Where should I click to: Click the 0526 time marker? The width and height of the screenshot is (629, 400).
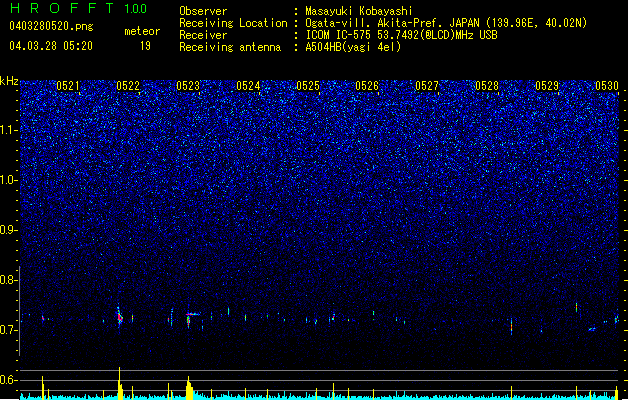point(367,85)
